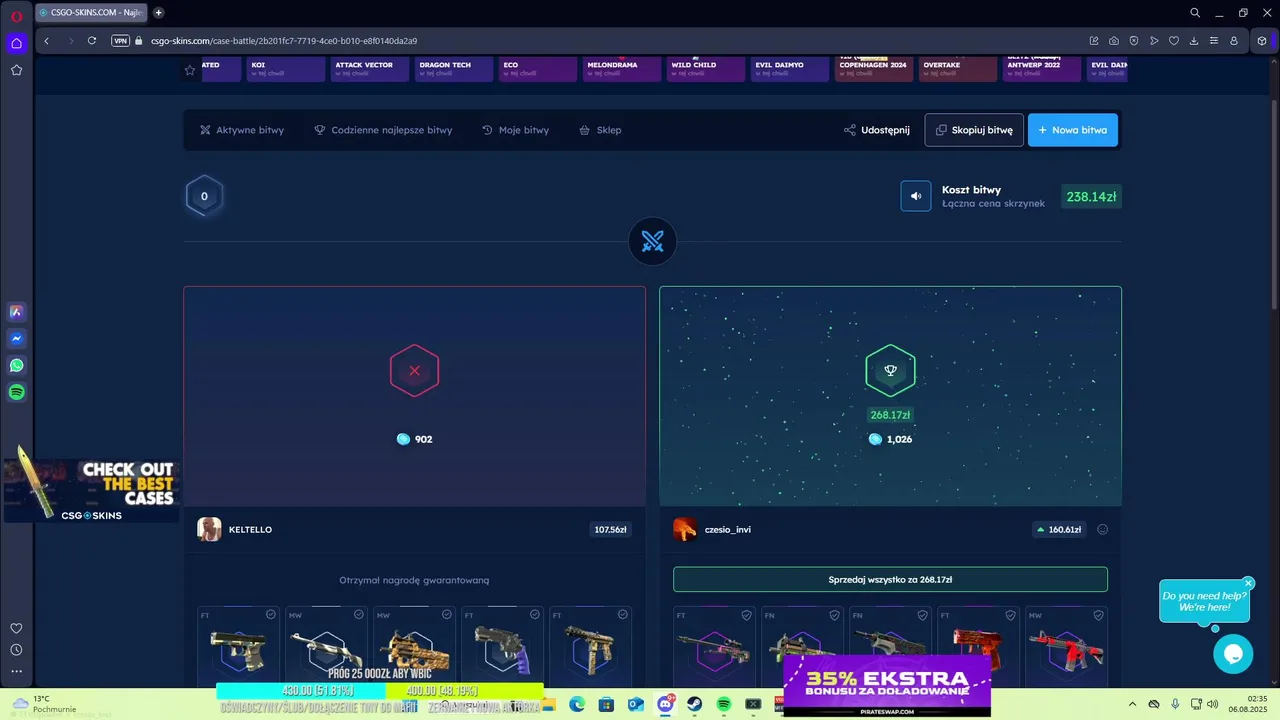Open the ATTACK VECTOR case
The width and height of the screenshot is (1280, 720).
tap(370, 69)
